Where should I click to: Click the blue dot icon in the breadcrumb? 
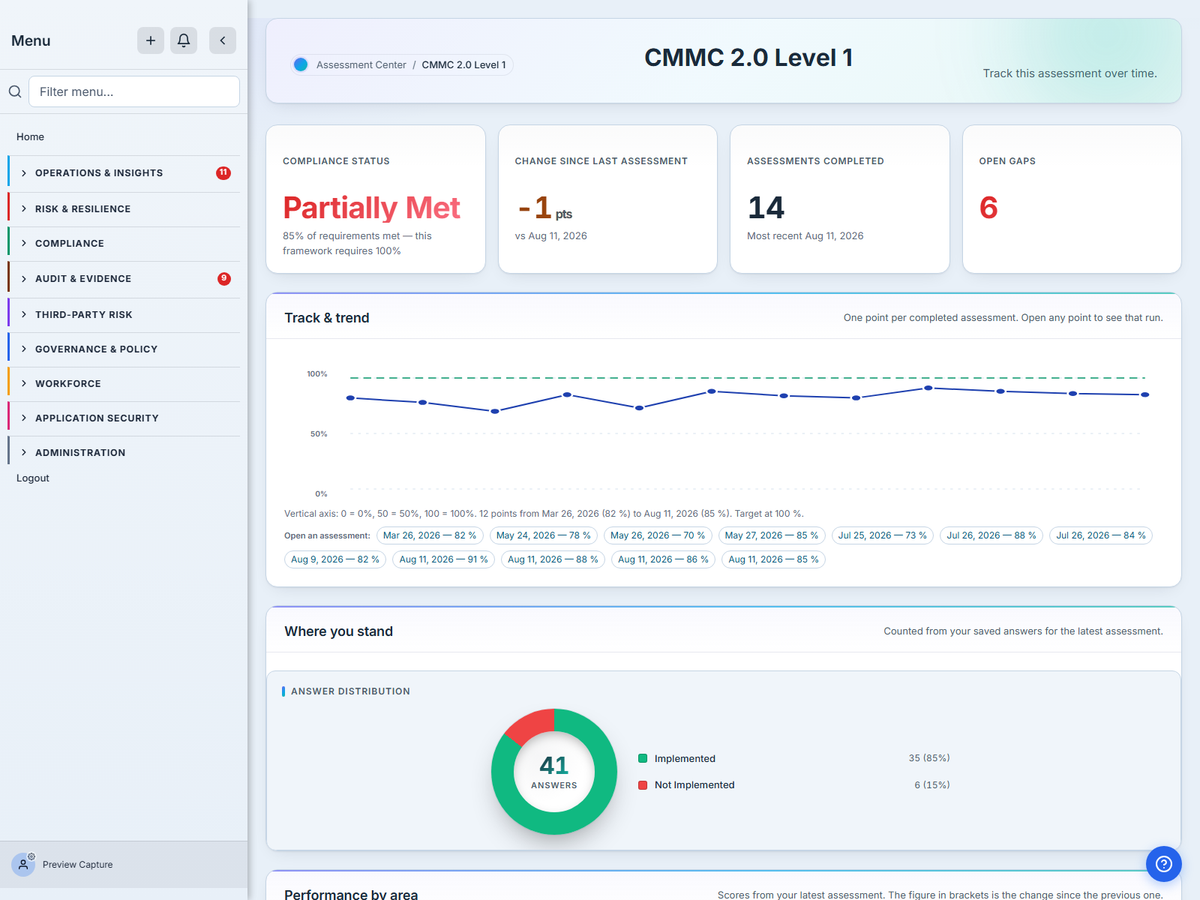pos(300,65)
